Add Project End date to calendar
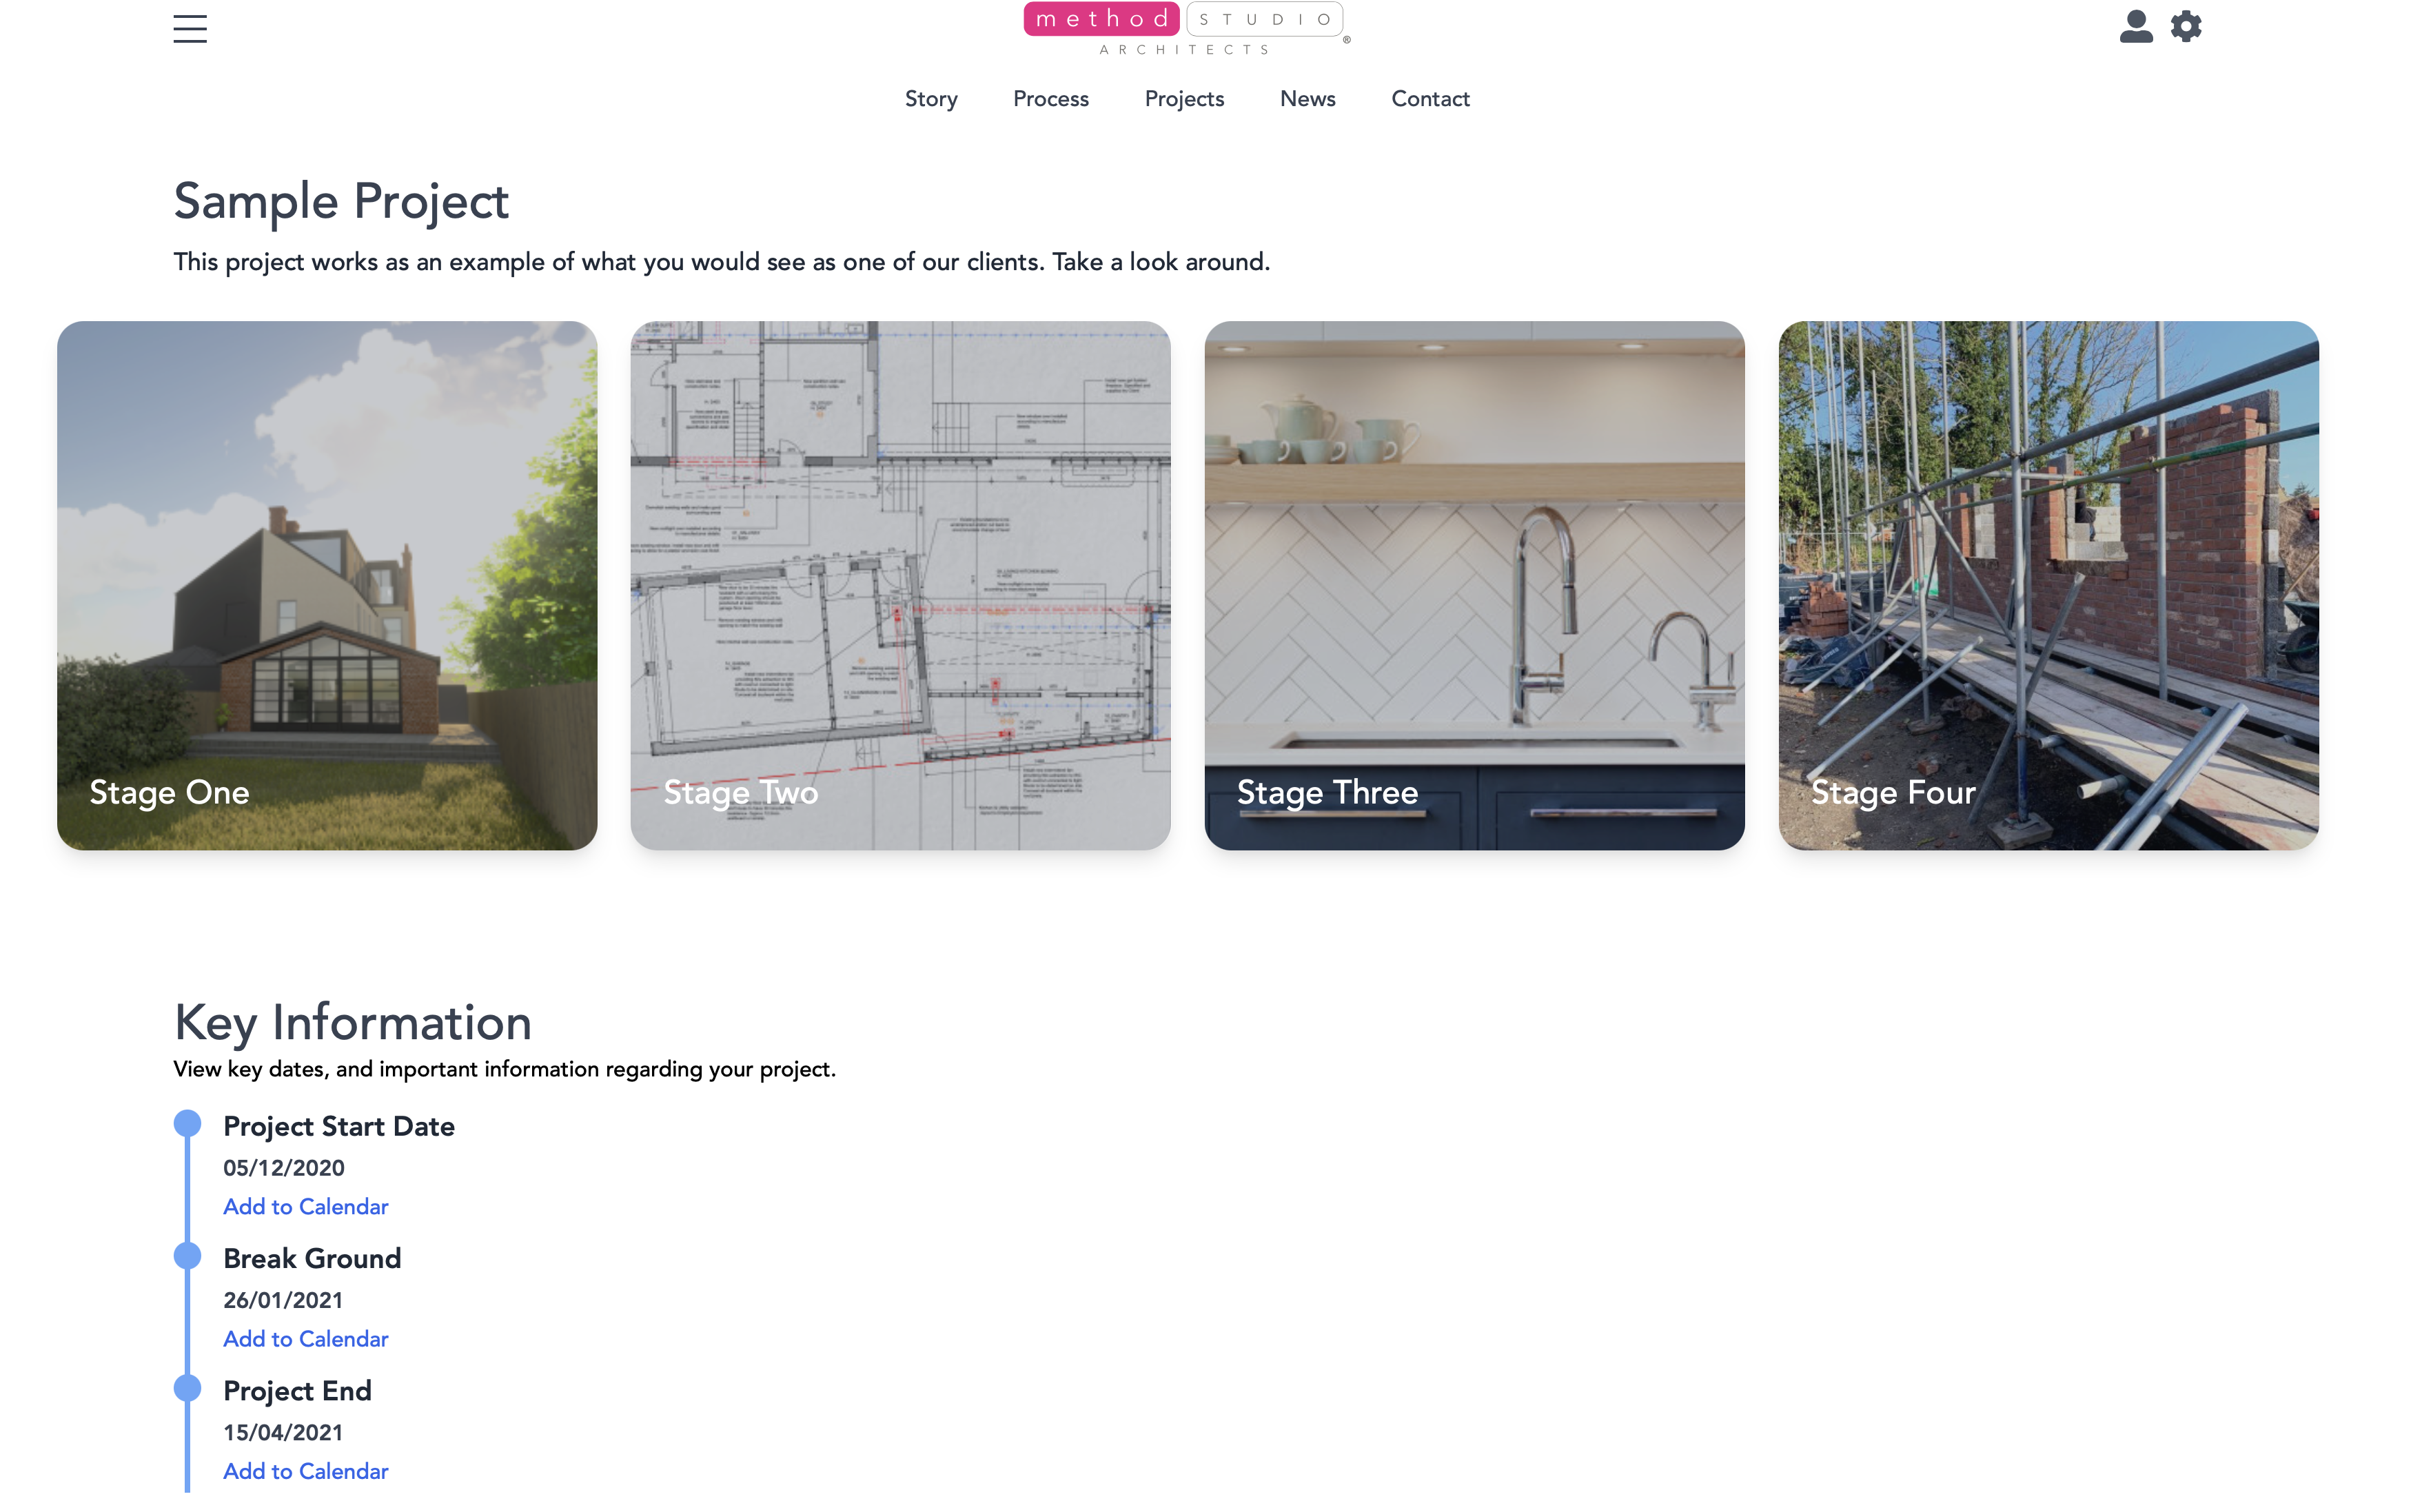The height and width of the screenshot is (1512, 2422). pos(306,1471)
